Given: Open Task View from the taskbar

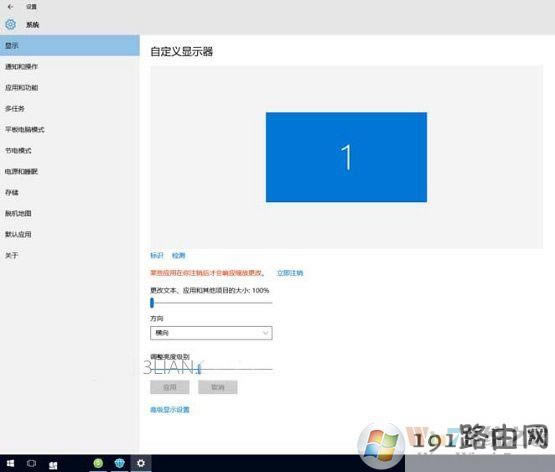Looking at the screenshot, I should tap(32, 463).
